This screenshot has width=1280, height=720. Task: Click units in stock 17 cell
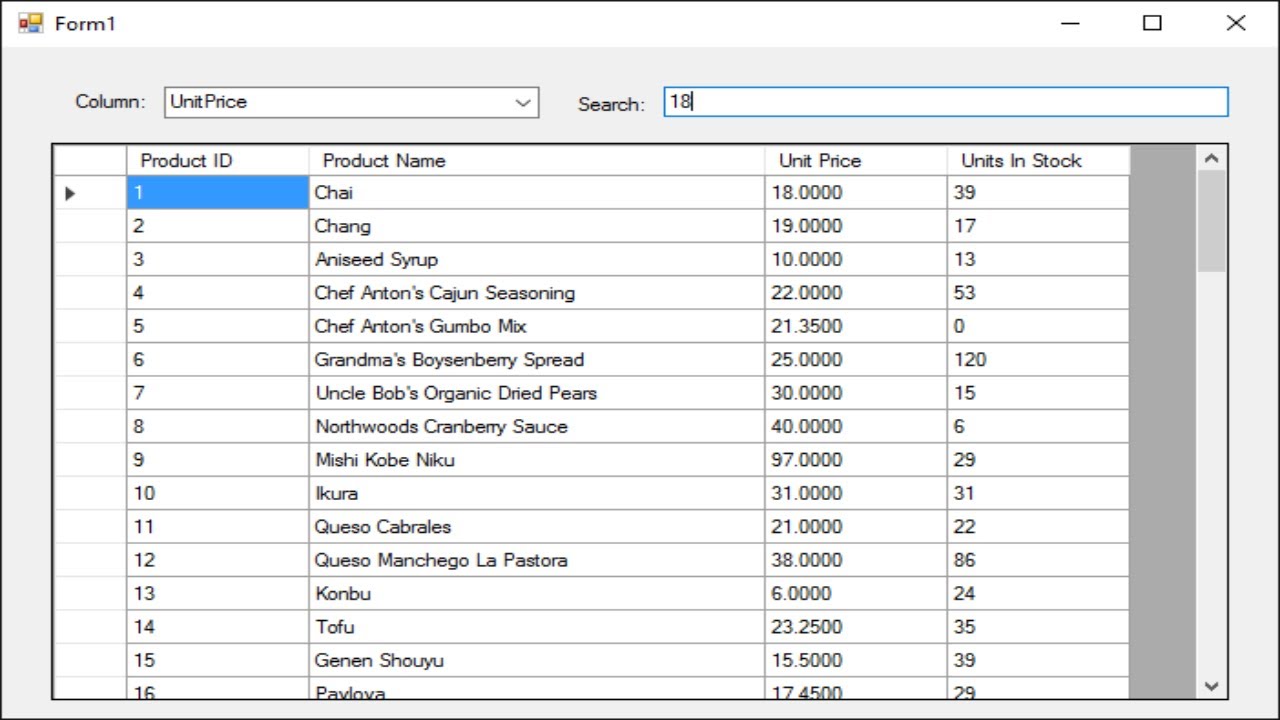click(x=1038, y=226)
